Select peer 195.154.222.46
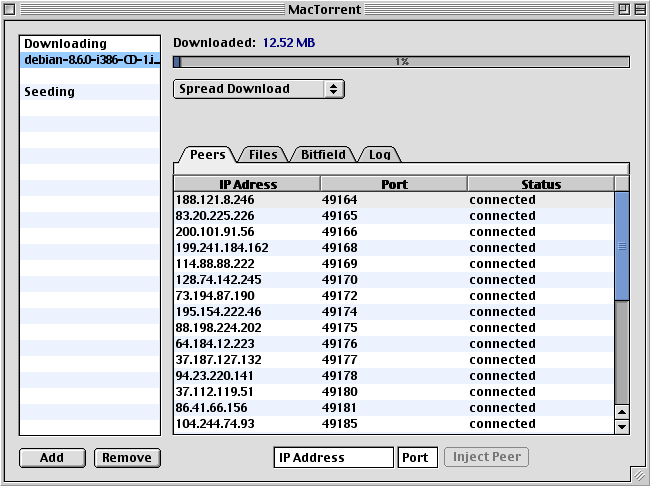The width and height of the screenshot is (650, 486). tap(394, 312)
